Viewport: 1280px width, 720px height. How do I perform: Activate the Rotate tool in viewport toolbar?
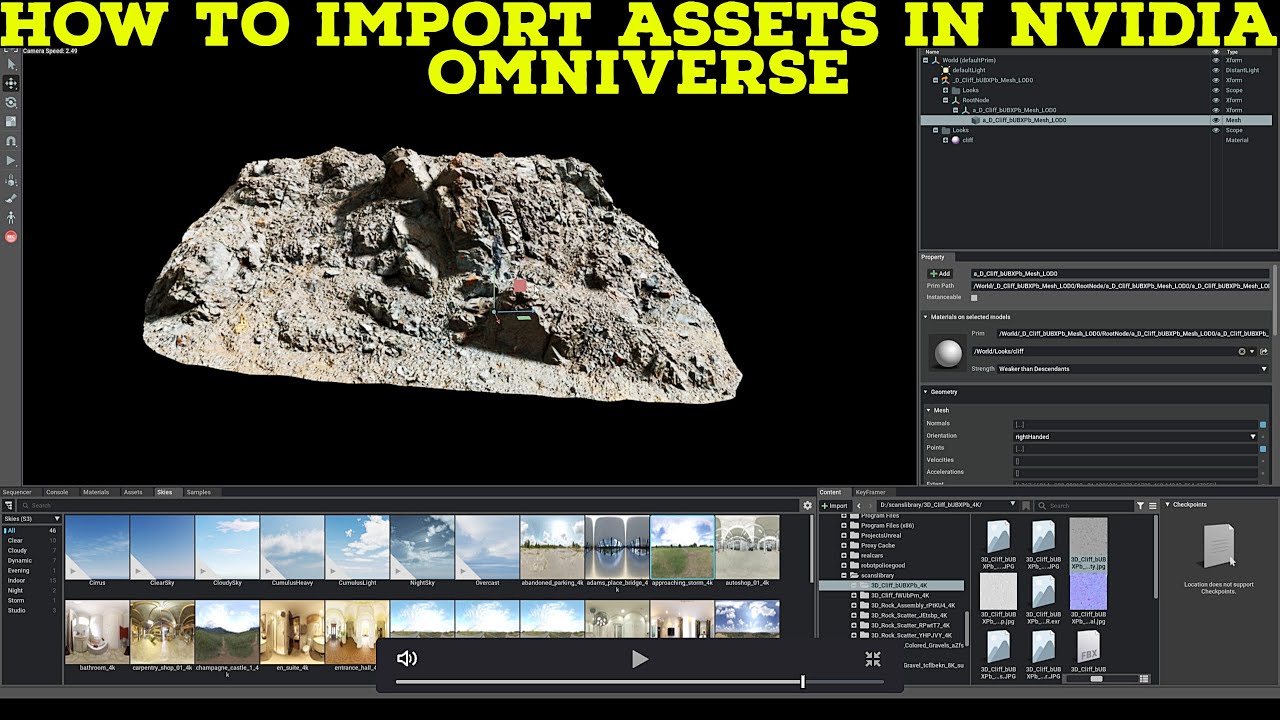pos(11,102)
